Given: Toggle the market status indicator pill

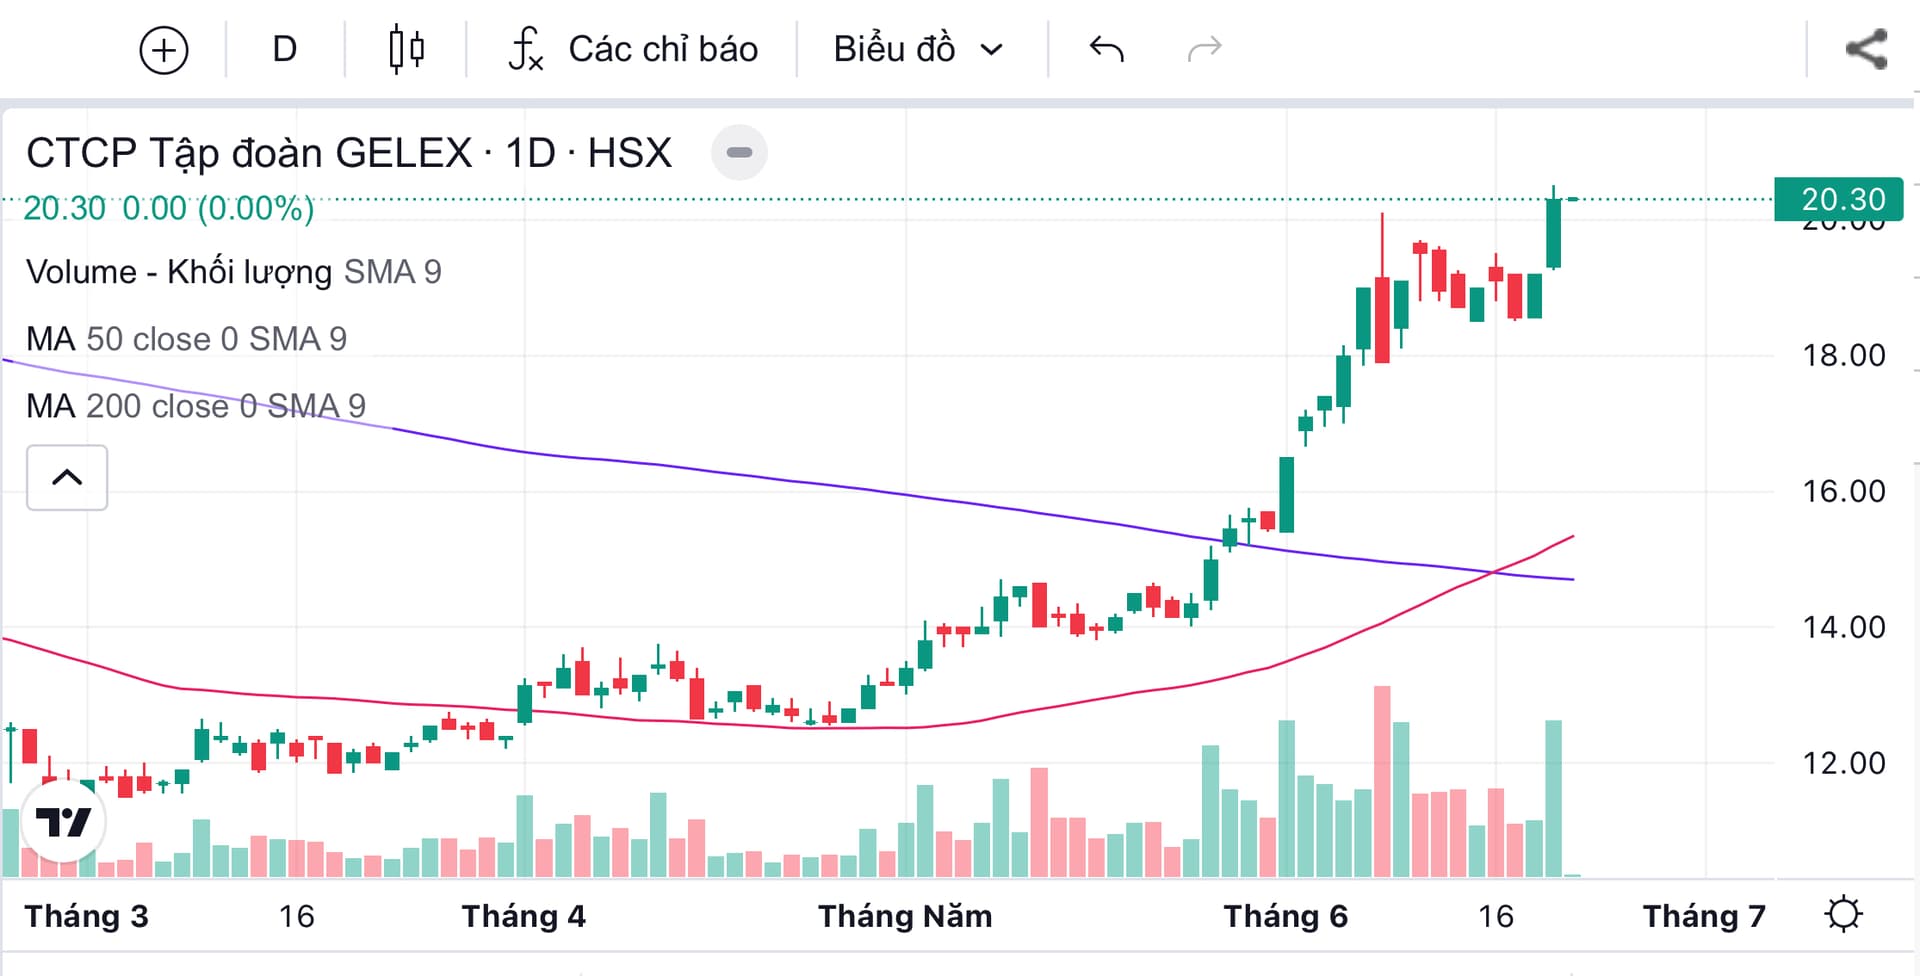Looking at the screenshot, I should coord(739,152).
